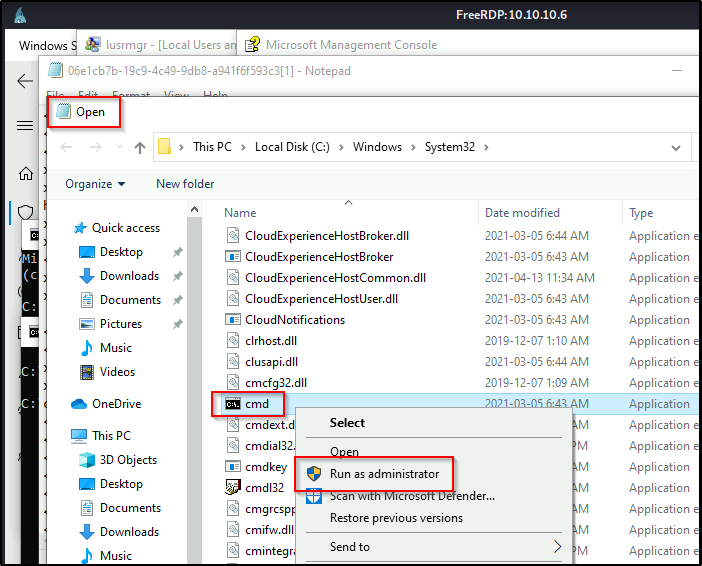Click the 3D Objects folder icon
Image resolution: width=702 pixels, height=566 pixels.
coord(88,460)
